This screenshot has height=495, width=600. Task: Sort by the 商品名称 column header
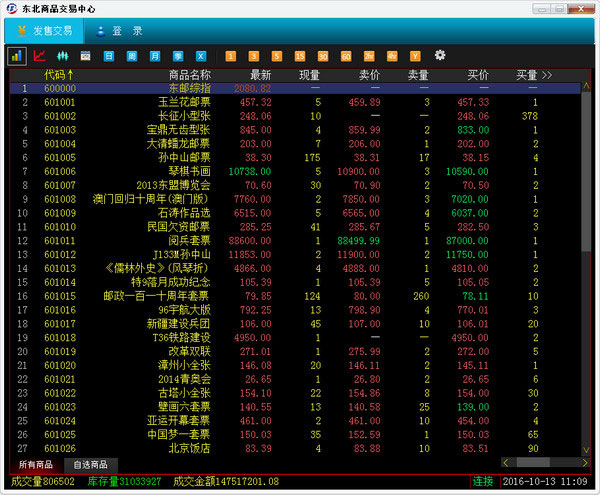pyautogui.click(x=190, y=75)
